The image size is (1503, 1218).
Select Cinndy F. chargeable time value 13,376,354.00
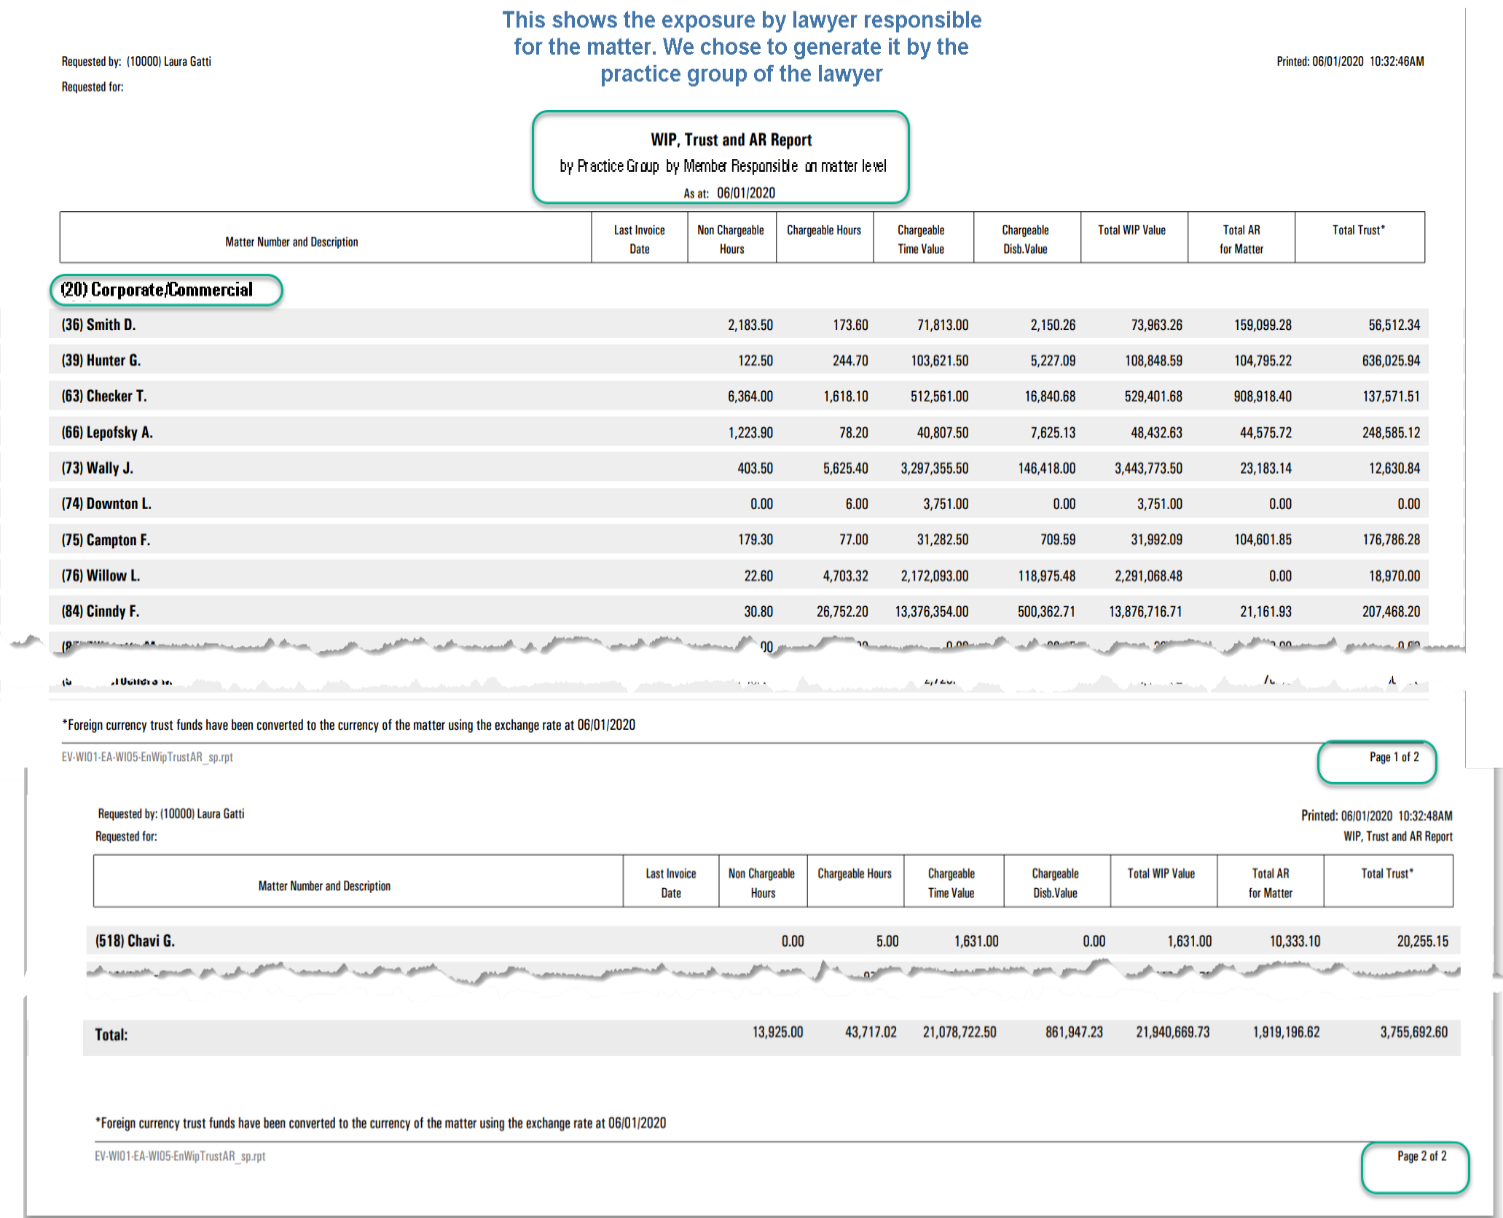pyautogui.click(x=931, y=611)
